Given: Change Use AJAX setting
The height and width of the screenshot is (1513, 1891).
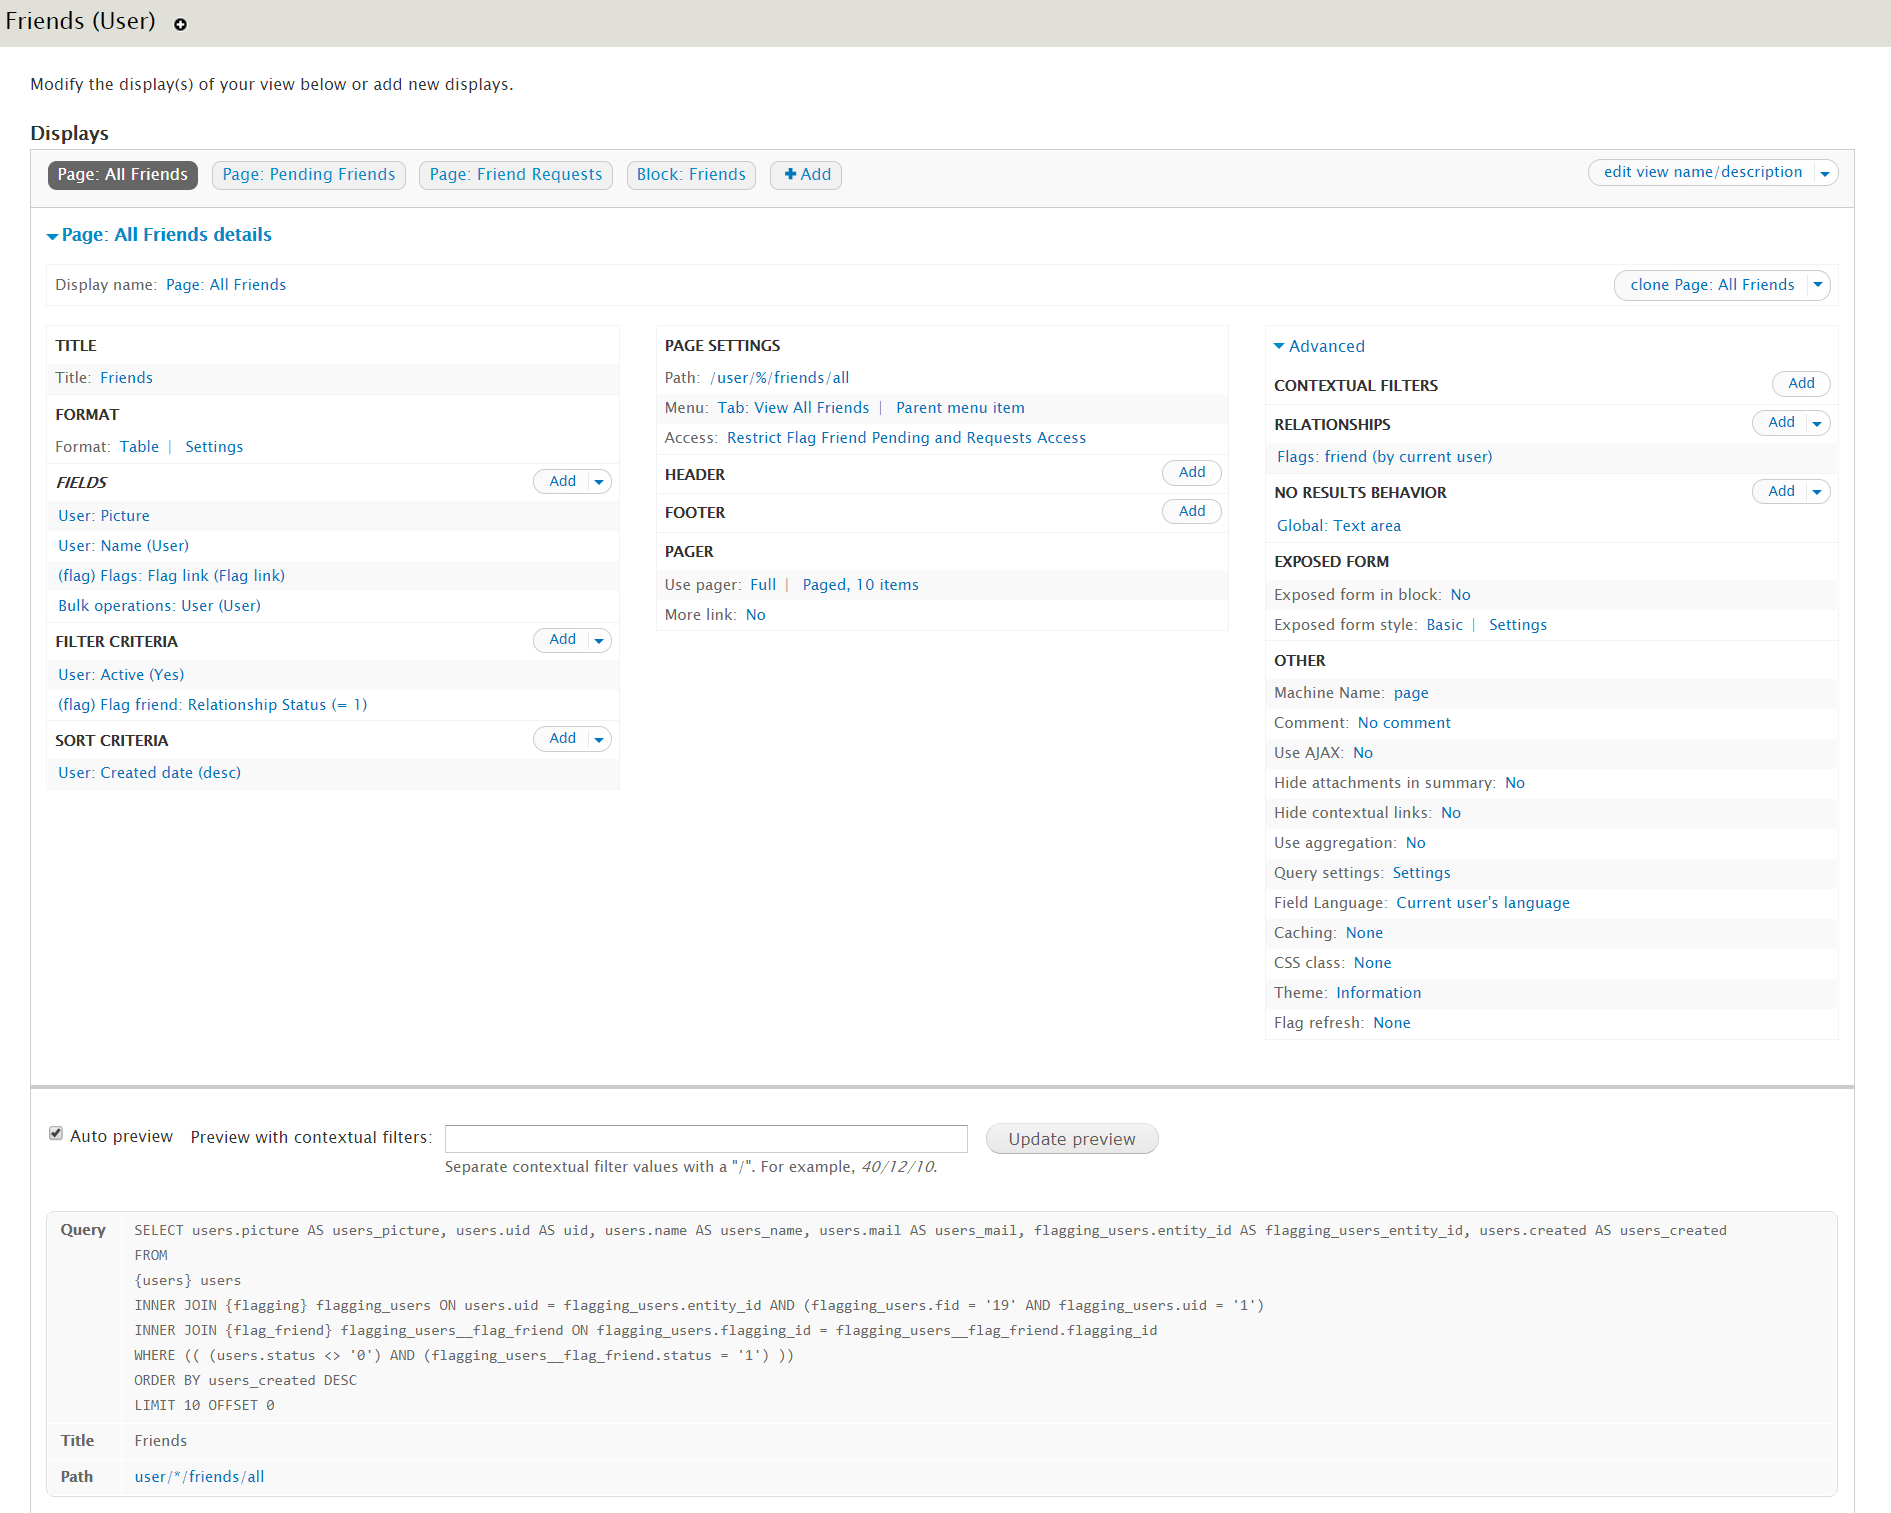Looking at the screenshot, I should click(1363, 753).
